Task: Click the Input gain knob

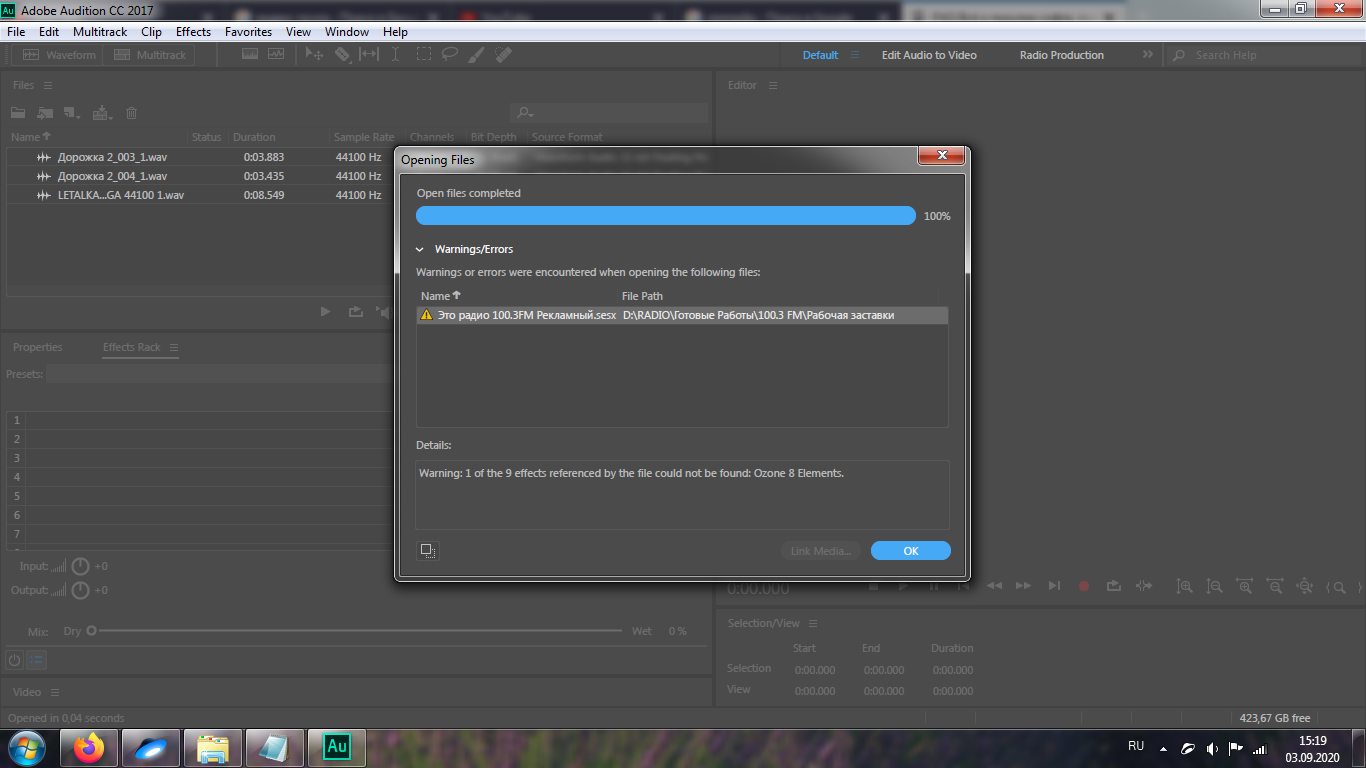Action: coord(80,567)
